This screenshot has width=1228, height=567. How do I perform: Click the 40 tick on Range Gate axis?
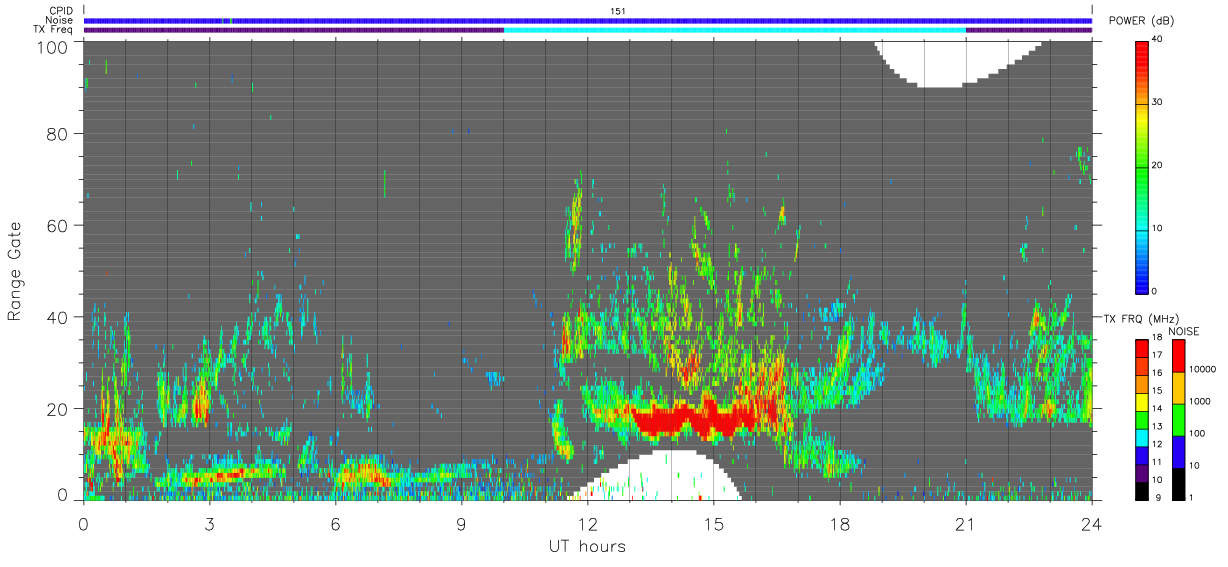(58, 316)
